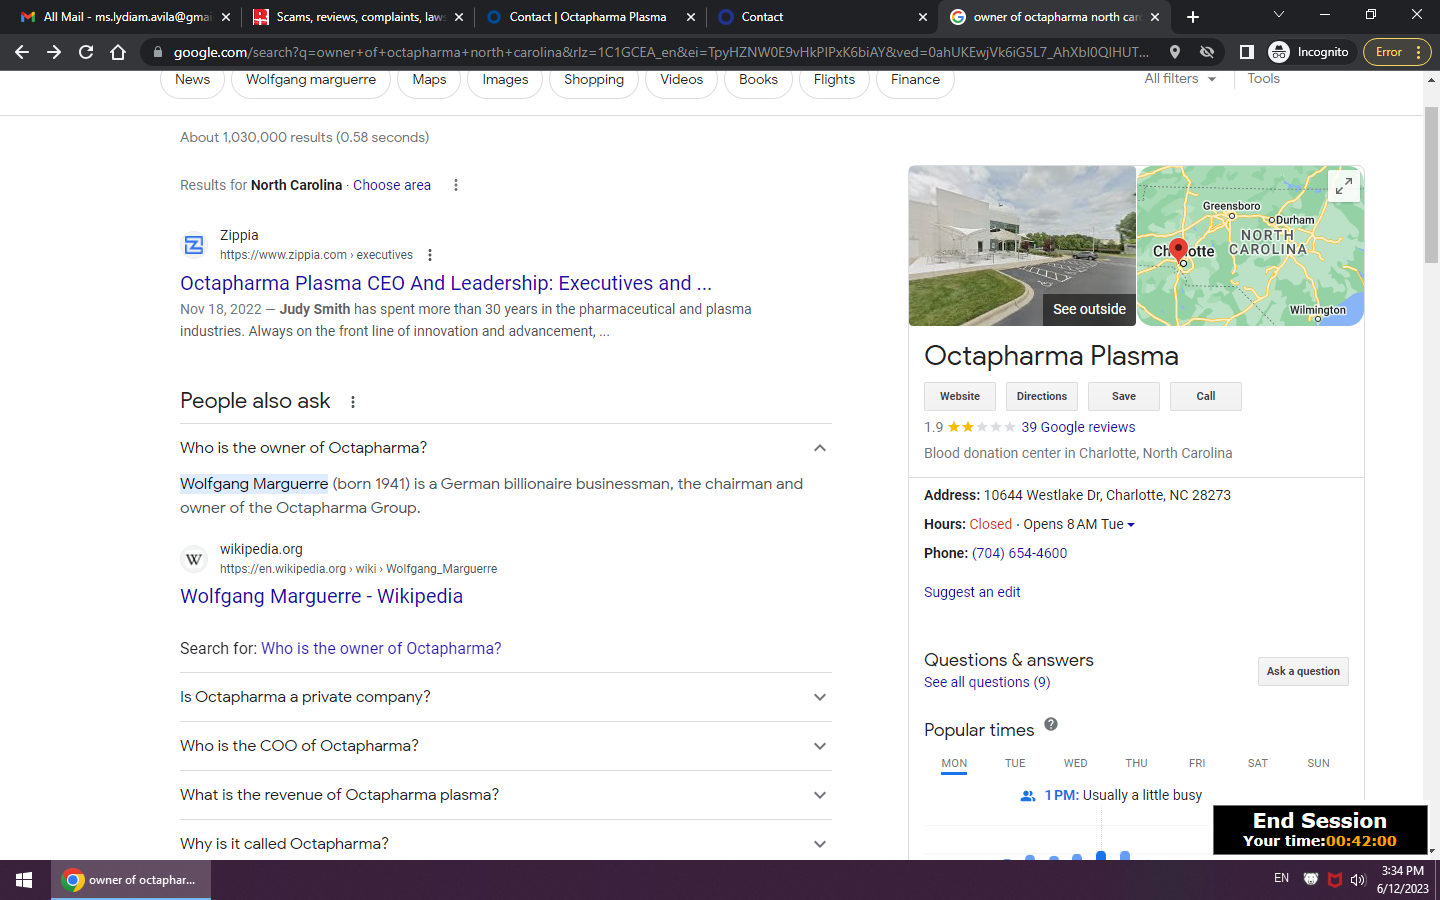
Task: Select the FRI popular times tab
Action: point(1197,763)
